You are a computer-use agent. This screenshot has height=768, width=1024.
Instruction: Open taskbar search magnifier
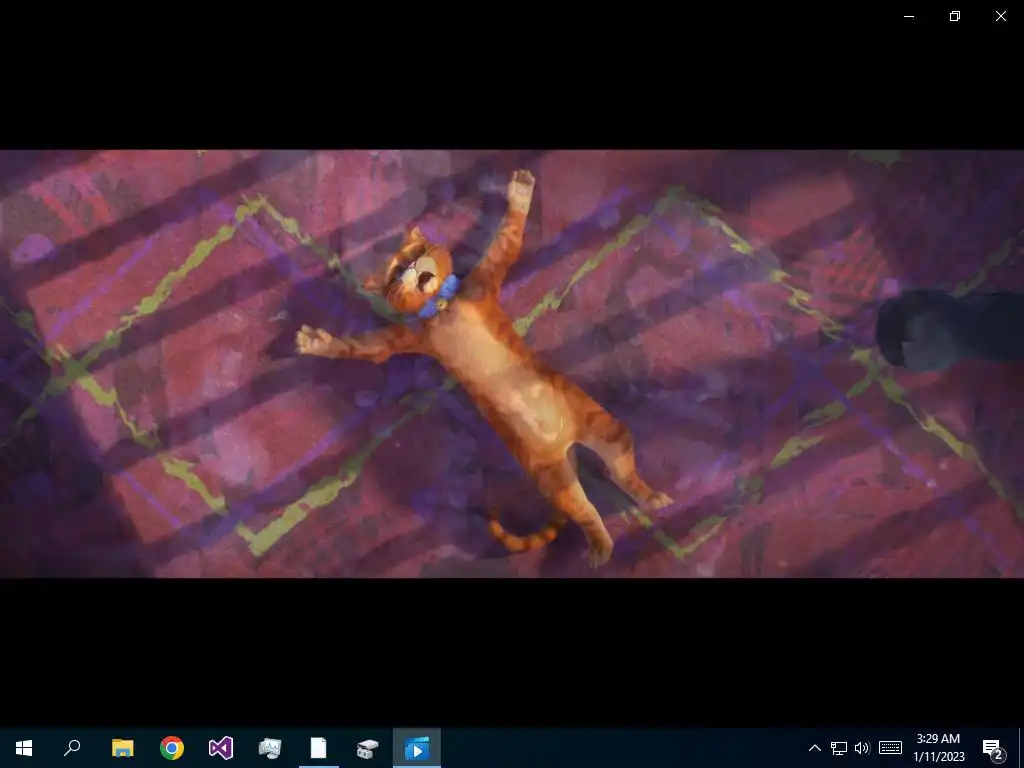point(72,748)
